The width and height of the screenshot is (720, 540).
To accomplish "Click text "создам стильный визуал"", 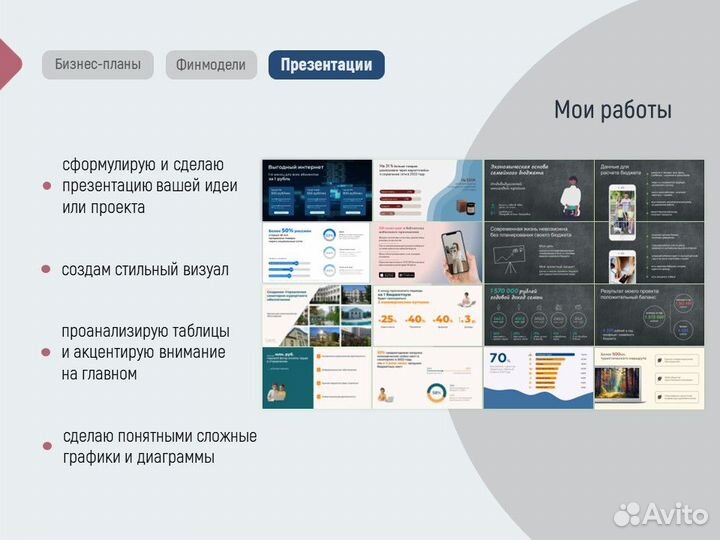I will pos(145,270).
